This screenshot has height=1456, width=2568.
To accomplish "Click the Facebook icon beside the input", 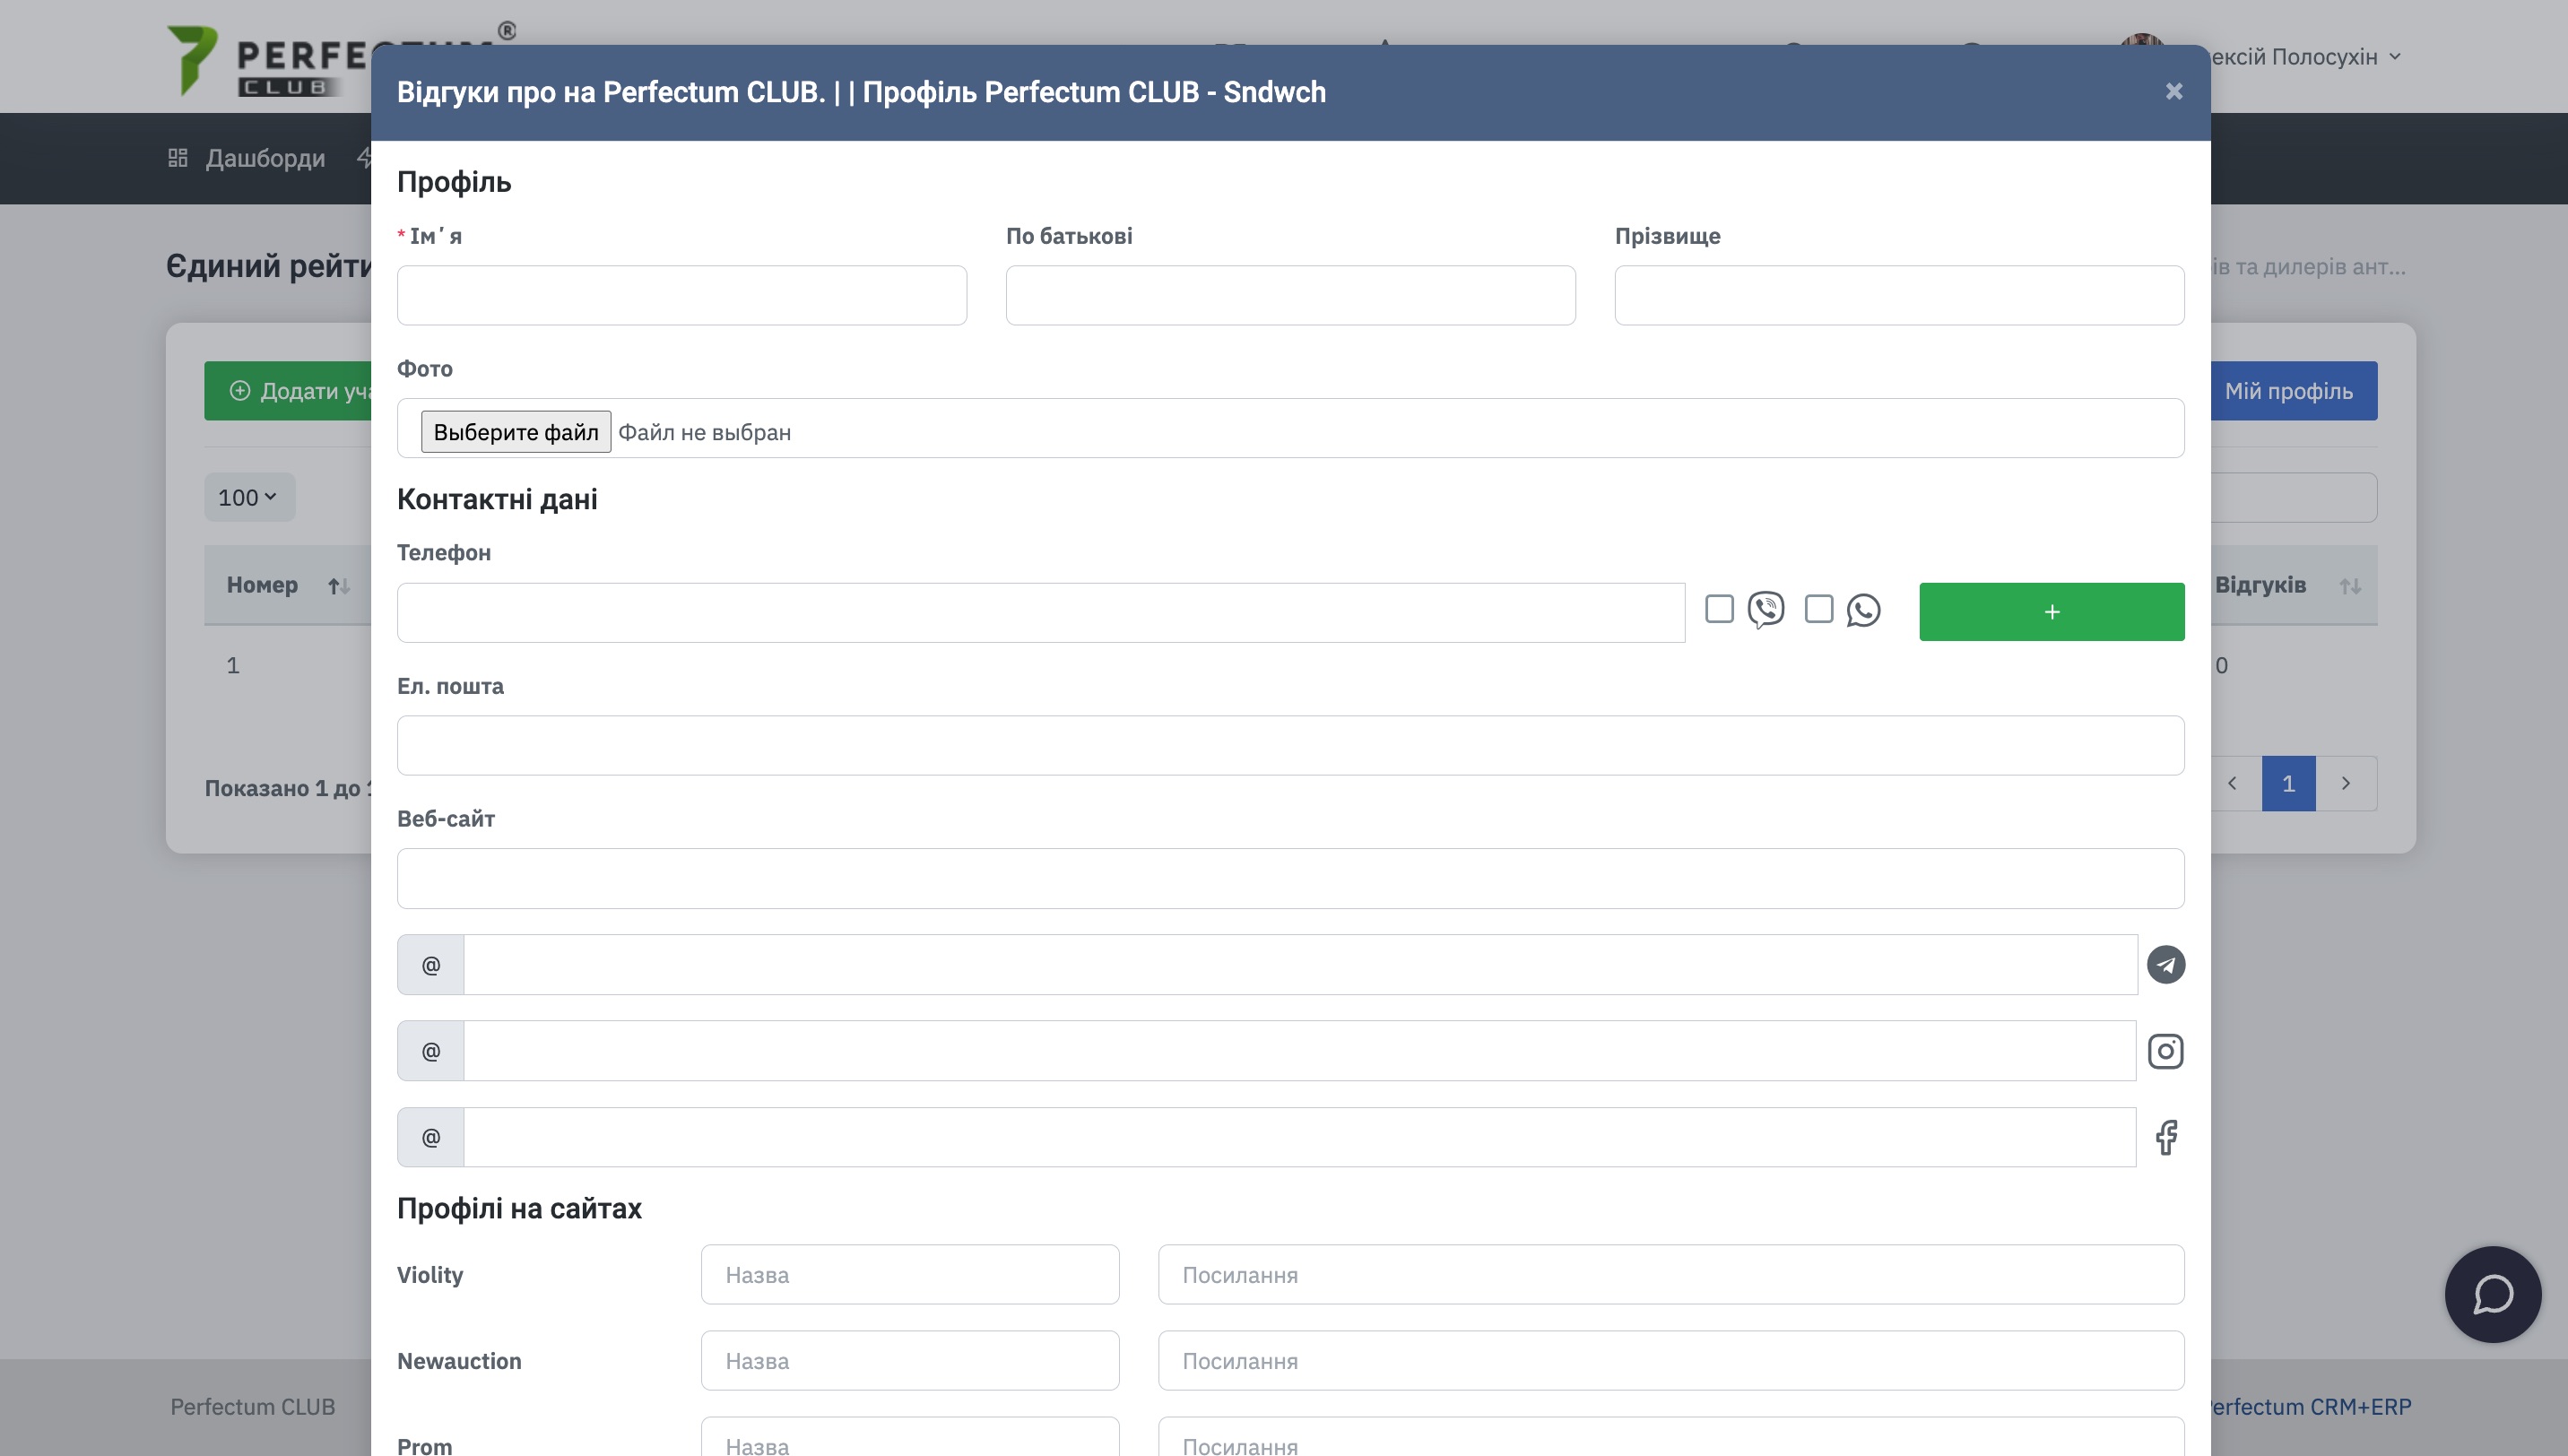I will [2165, 1137].
